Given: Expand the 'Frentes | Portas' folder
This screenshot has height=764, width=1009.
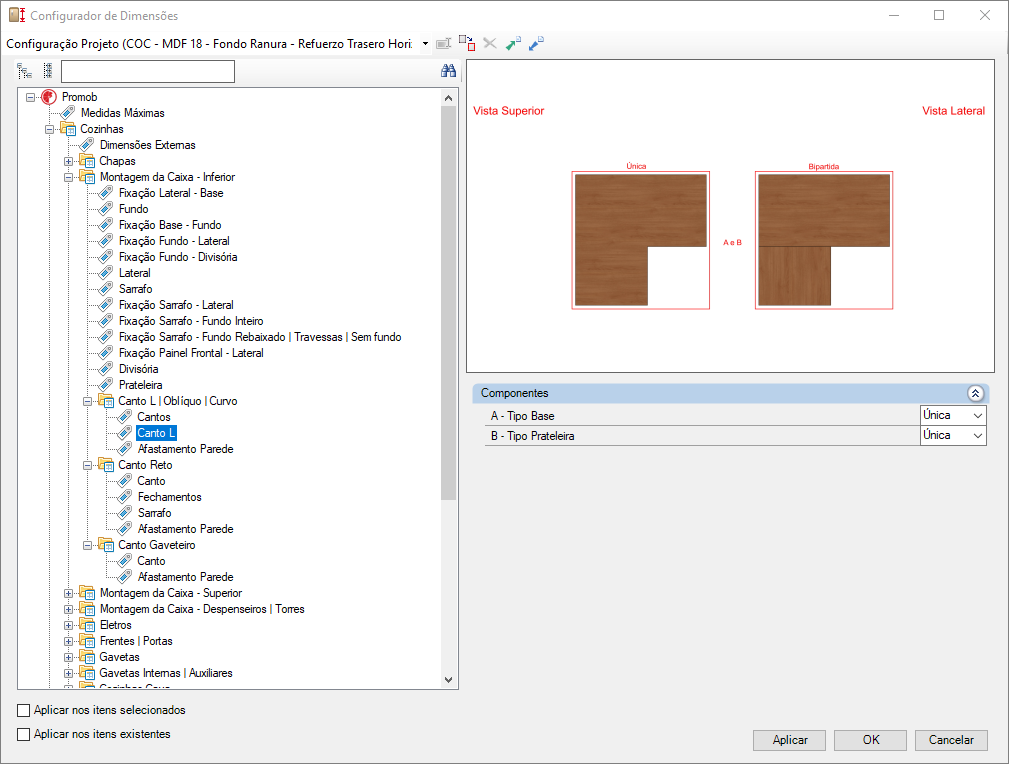Looking at the screenshot, I should (x=68, y=641).
